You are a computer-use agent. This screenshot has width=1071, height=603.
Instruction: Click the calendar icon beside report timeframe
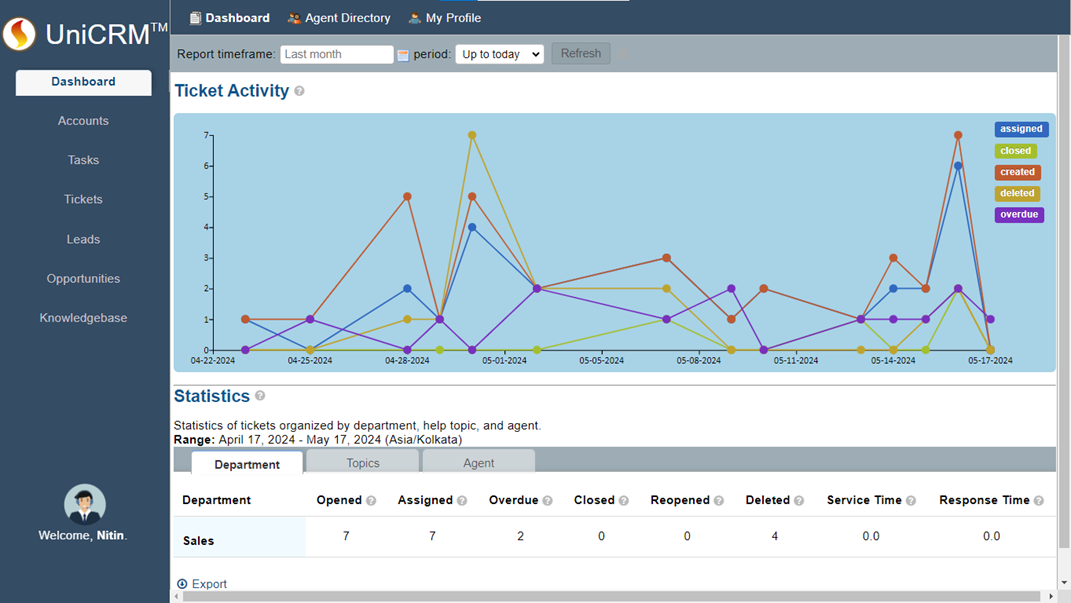pyautogui.click(x=403, y=55)
